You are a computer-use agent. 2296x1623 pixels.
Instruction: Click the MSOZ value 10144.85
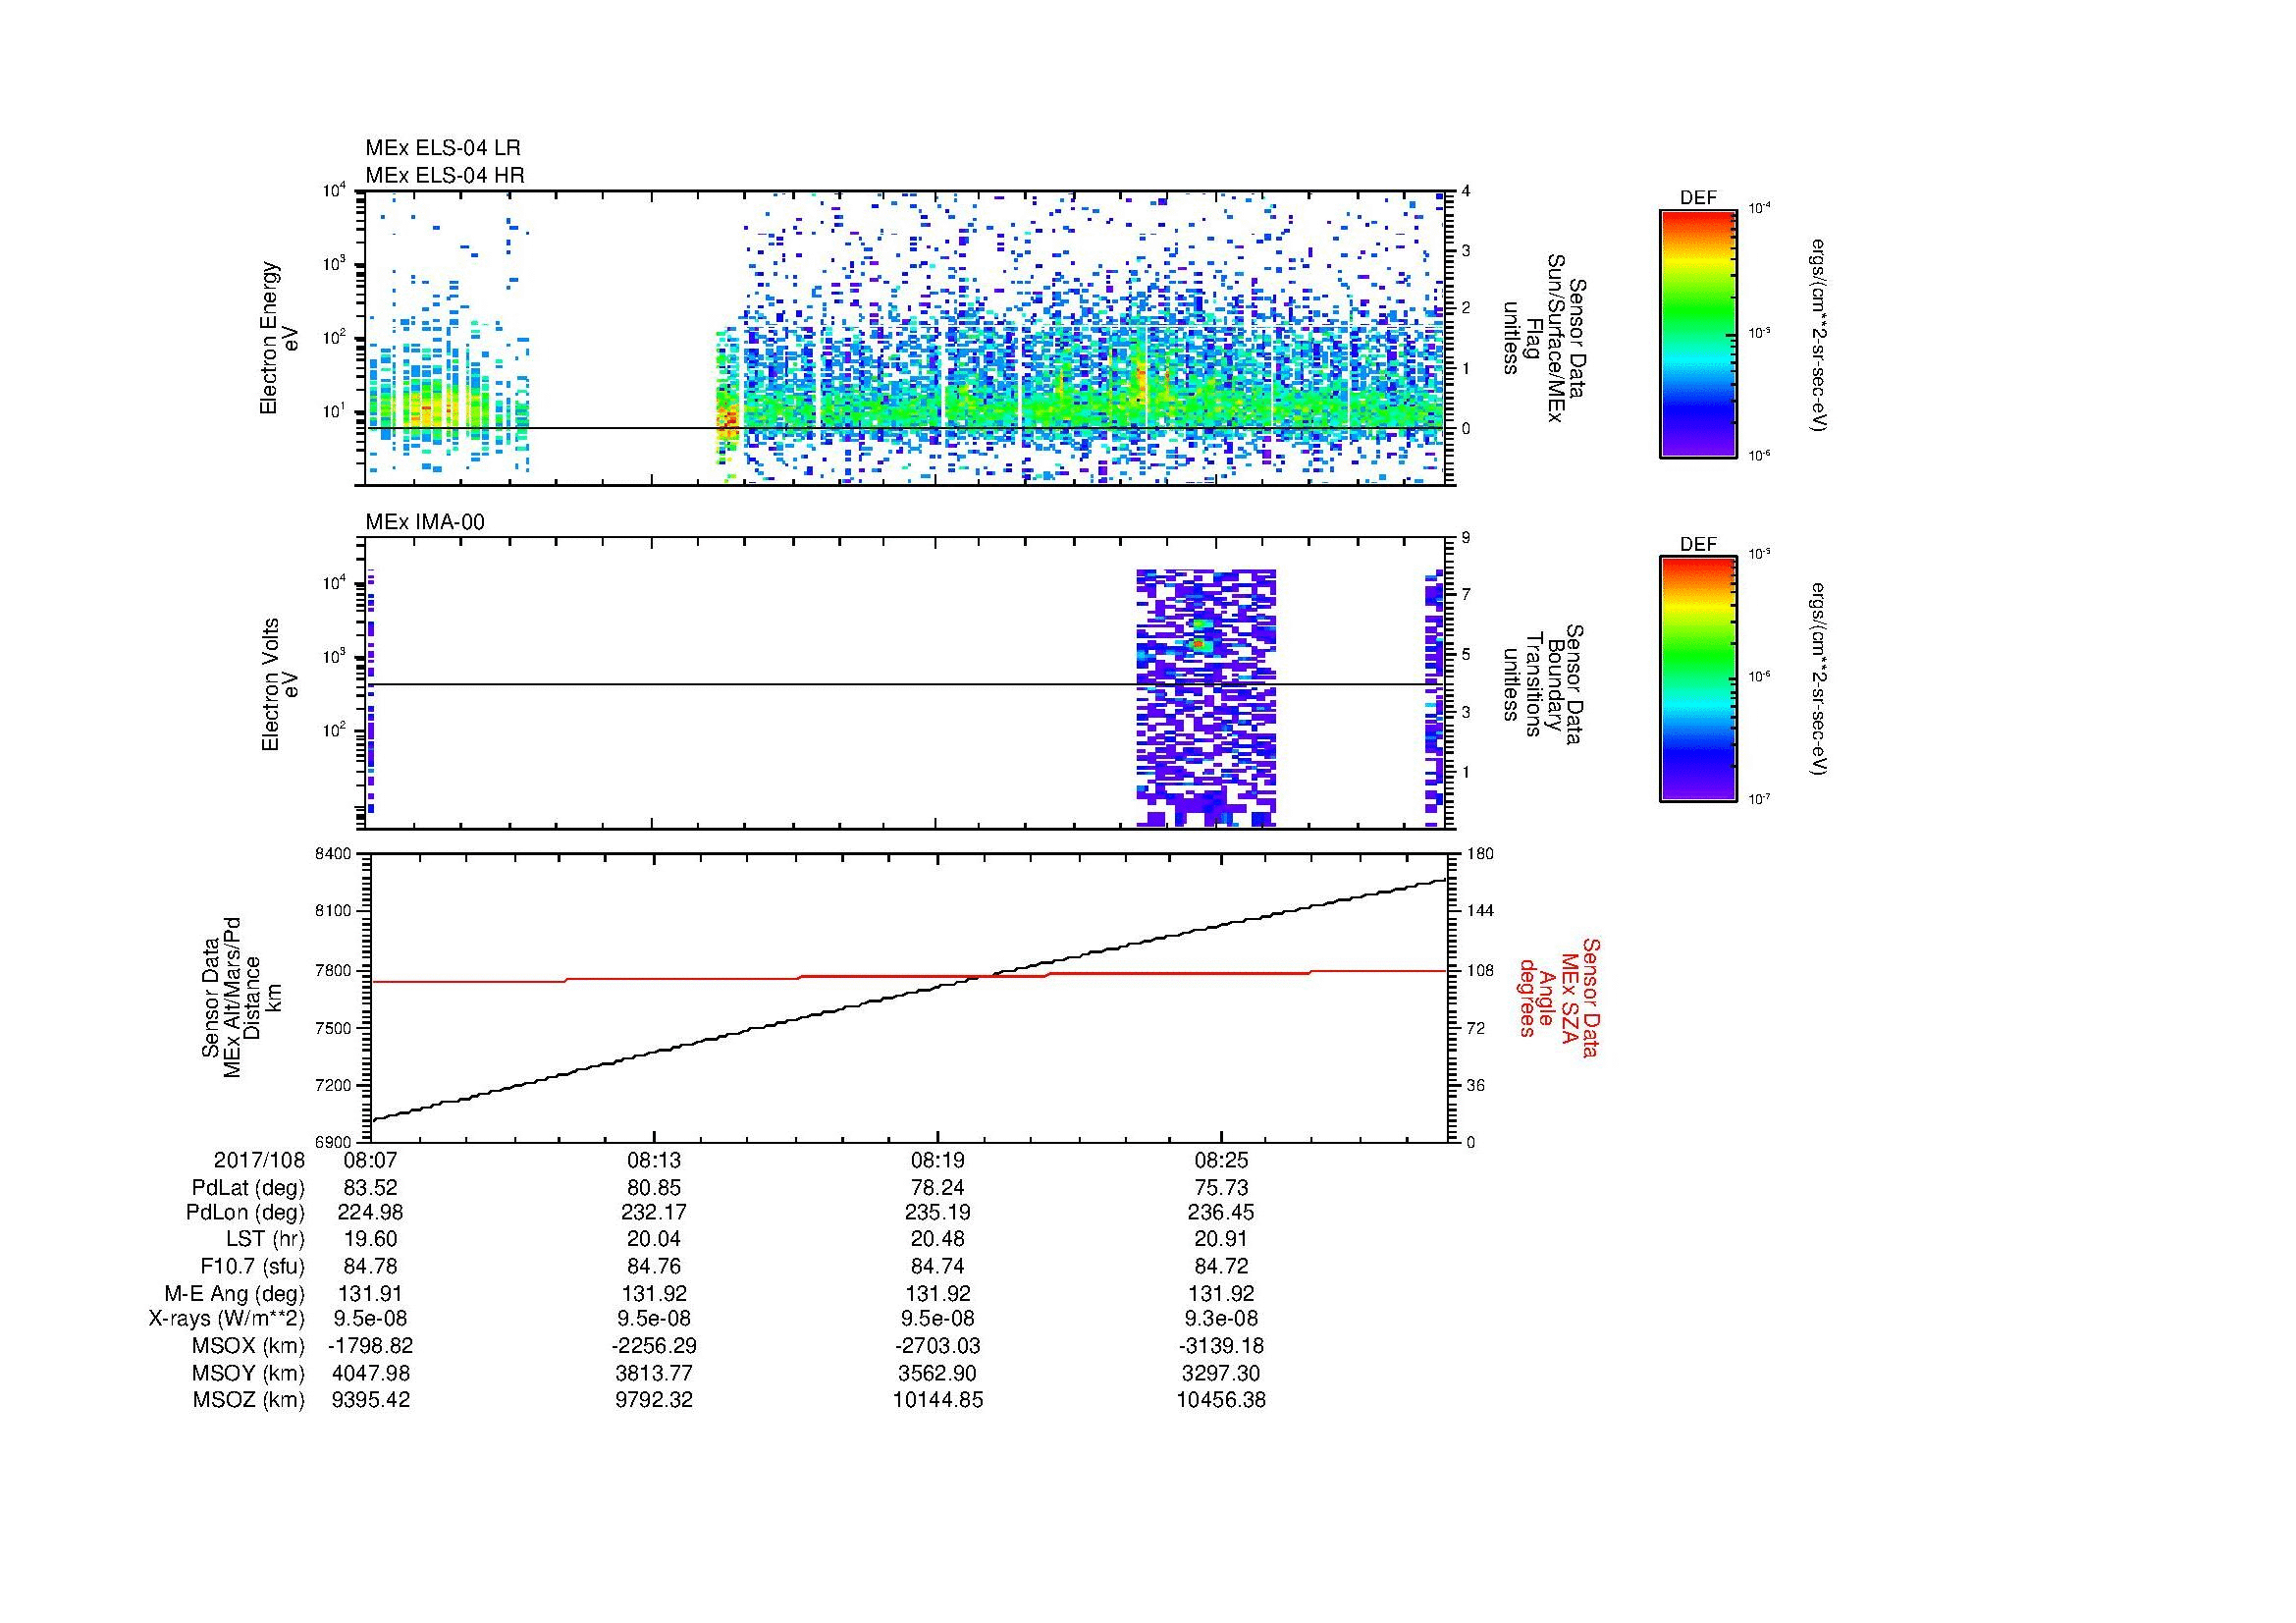point(938,1400)
